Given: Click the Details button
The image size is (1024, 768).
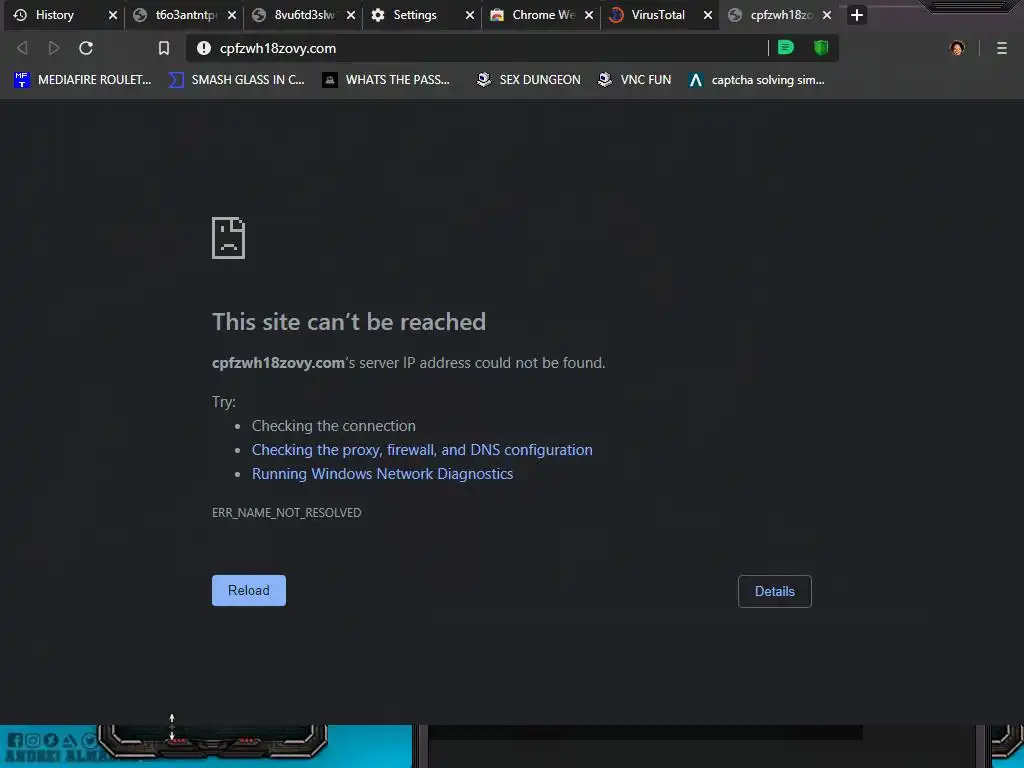Looking at the screenshot, I should click(x=775, y=592).
